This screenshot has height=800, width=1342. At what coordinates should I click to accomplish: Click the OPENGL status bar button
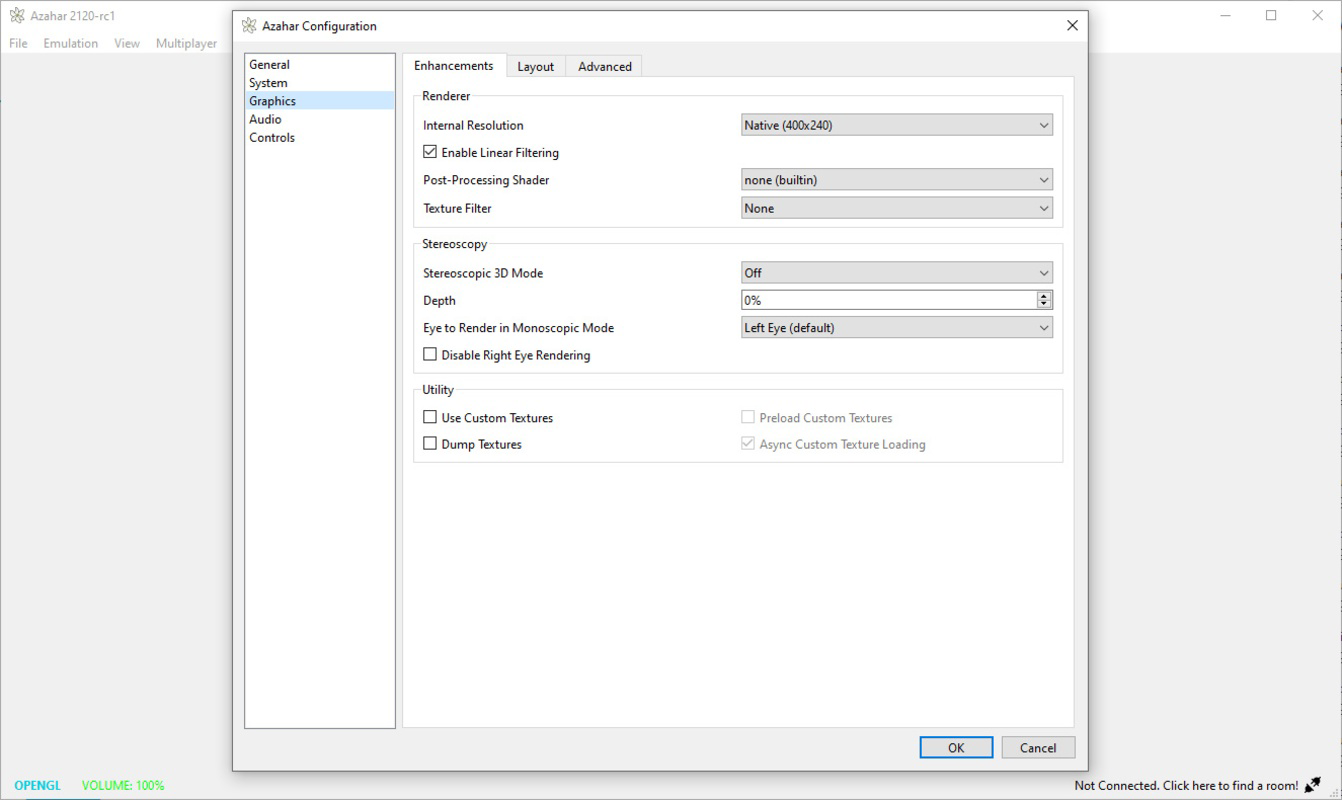38,785
